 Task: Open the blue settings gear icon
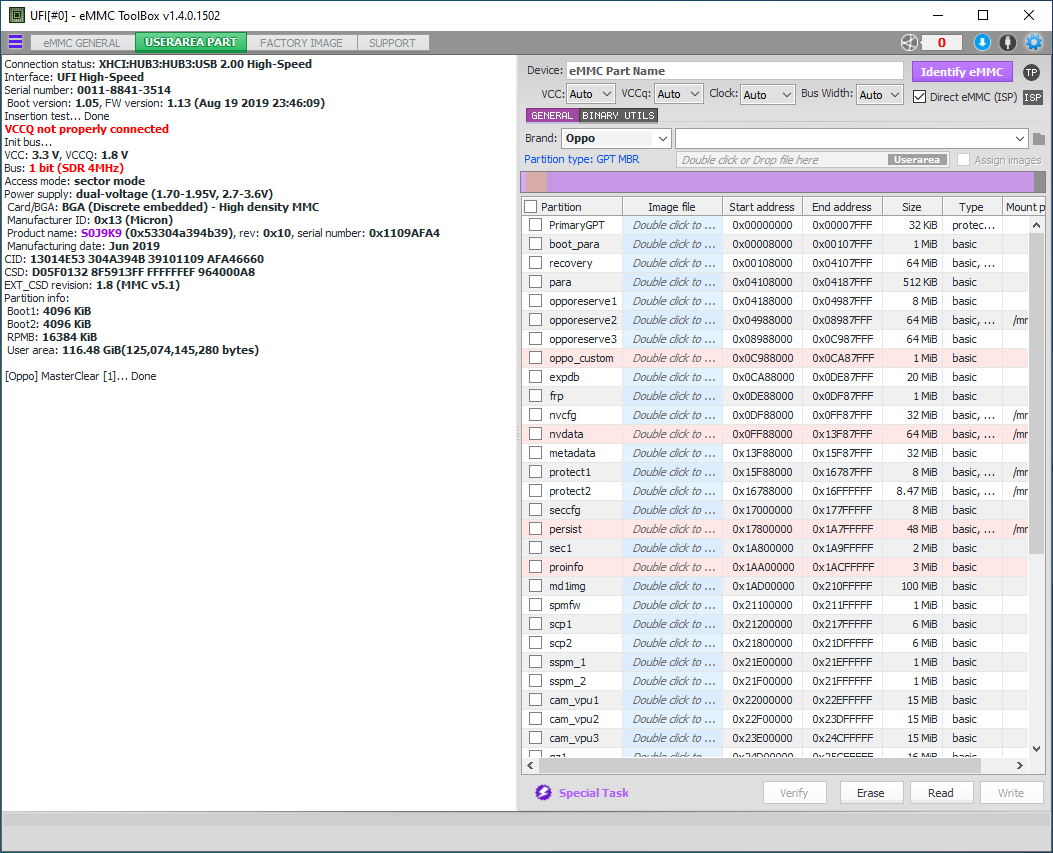click(1034, 42)
